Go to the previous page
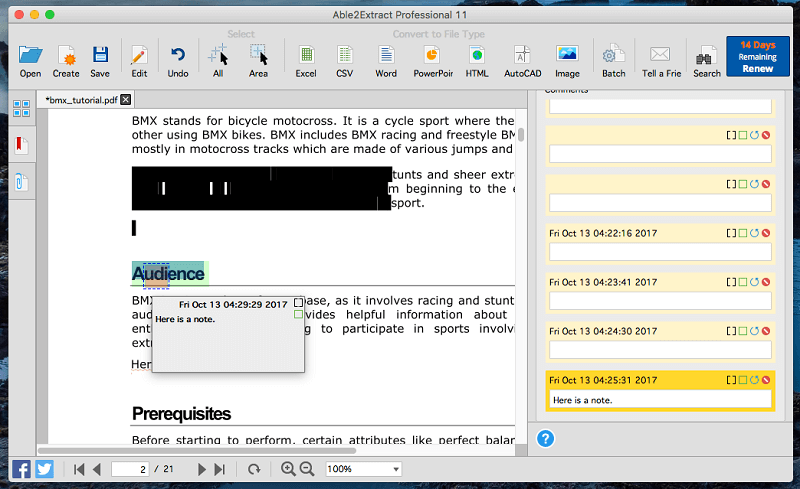 click(x=97, y=469)
